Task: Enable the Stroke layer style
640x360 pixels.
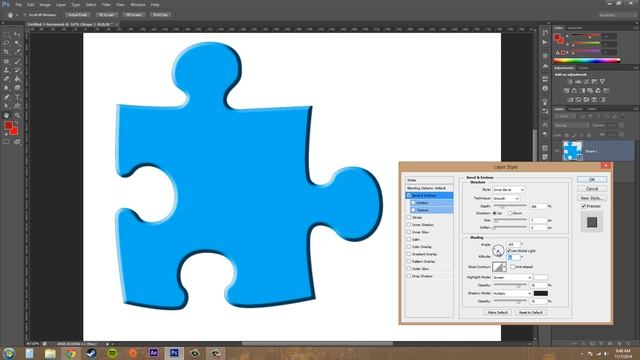Action: tap(409, 218)
